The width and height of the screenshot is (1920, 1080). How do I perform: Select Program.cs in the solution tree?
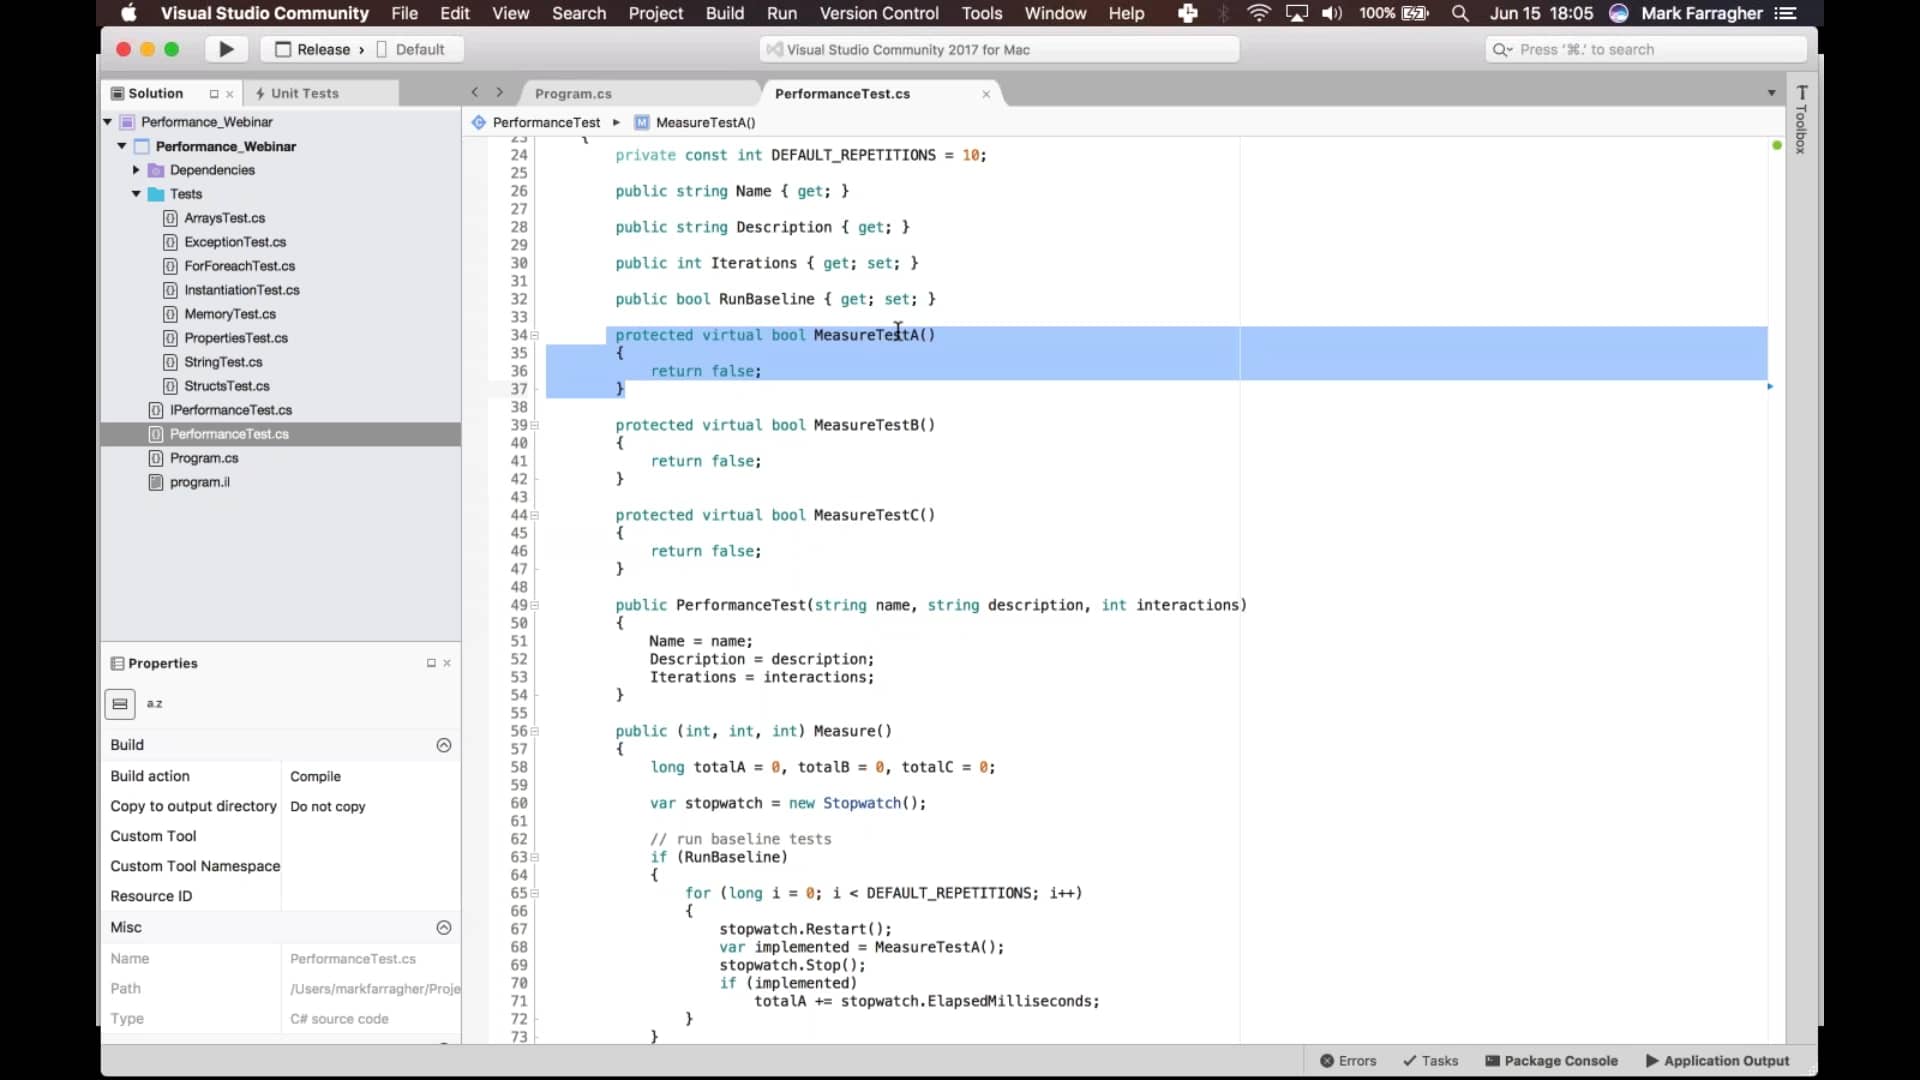coord(204,458)
